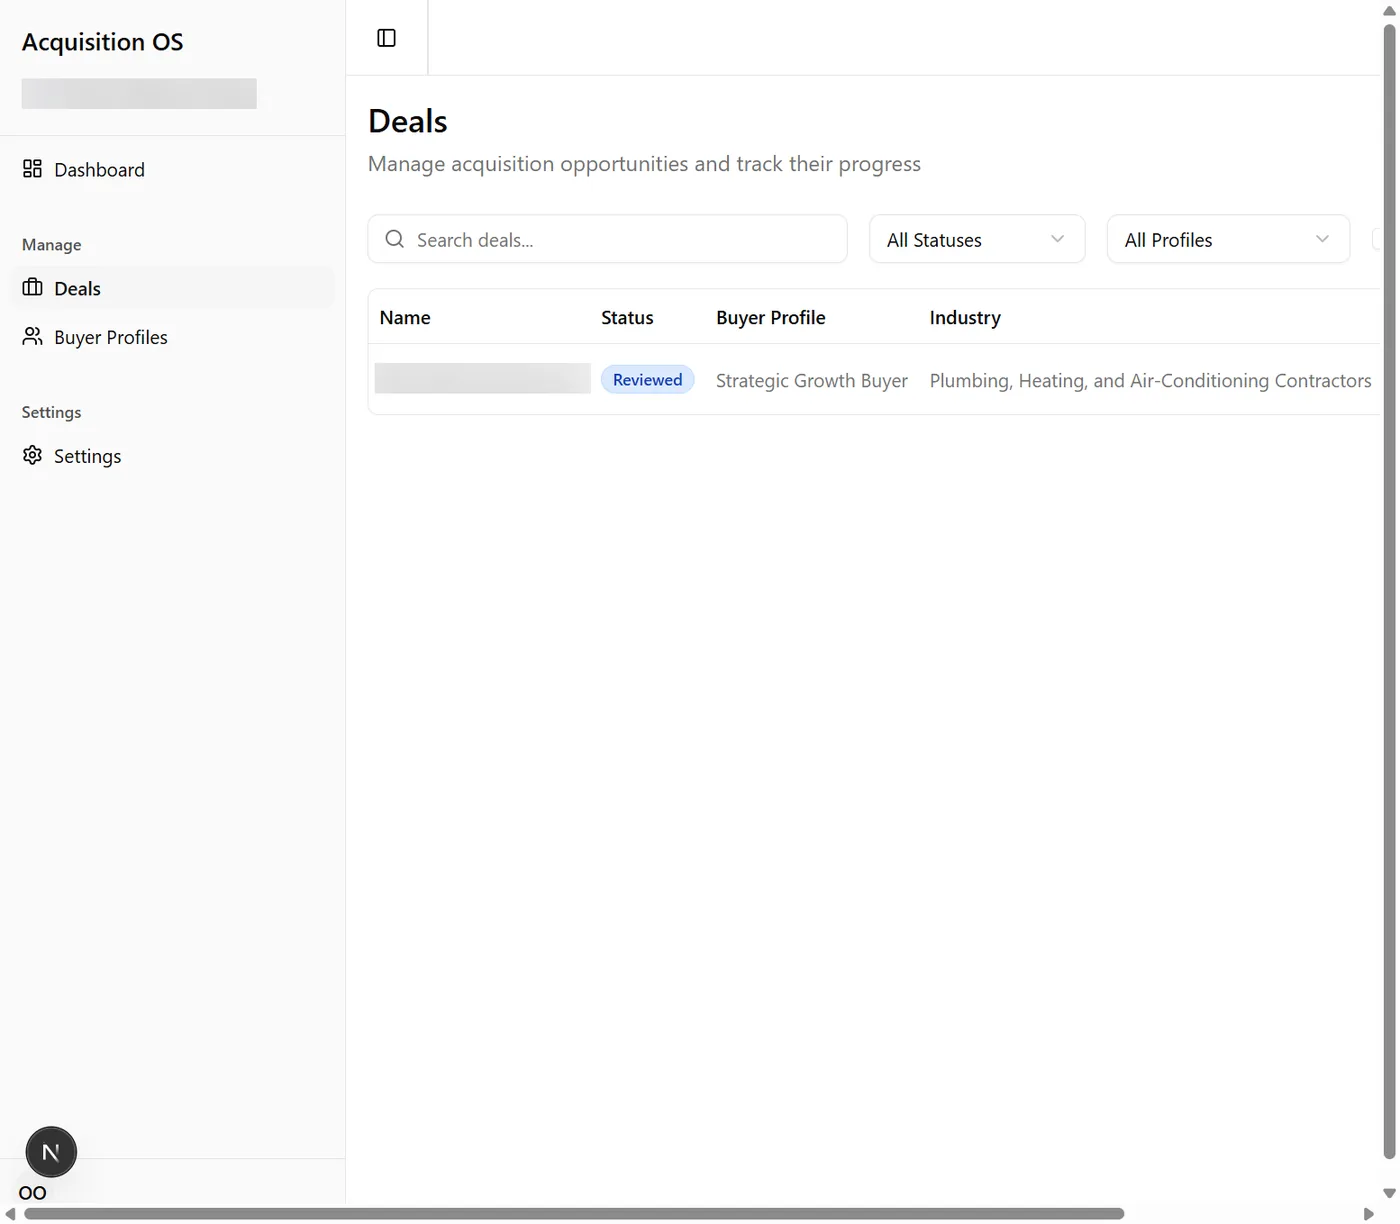The width and height of the screenshot is (1400, 1224).
Task: Click the search magnifier icon
Action: 395,239
